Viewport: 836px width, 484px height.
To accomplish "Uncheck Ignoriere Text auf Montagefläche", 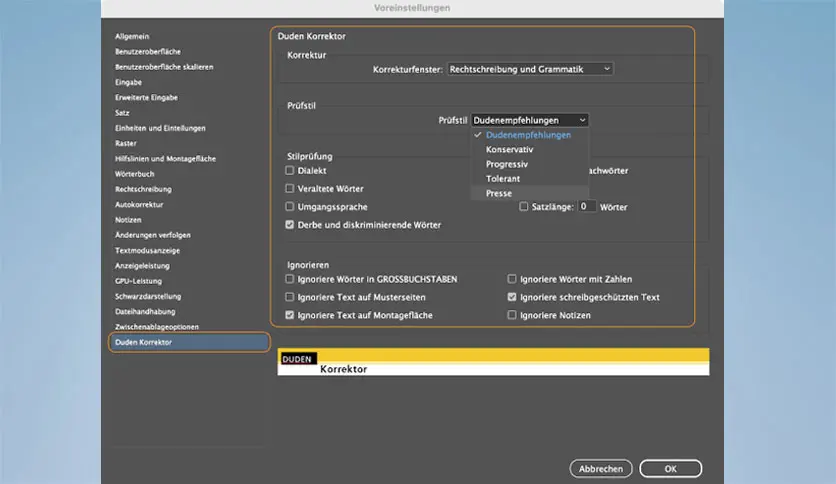I will 290,315.
